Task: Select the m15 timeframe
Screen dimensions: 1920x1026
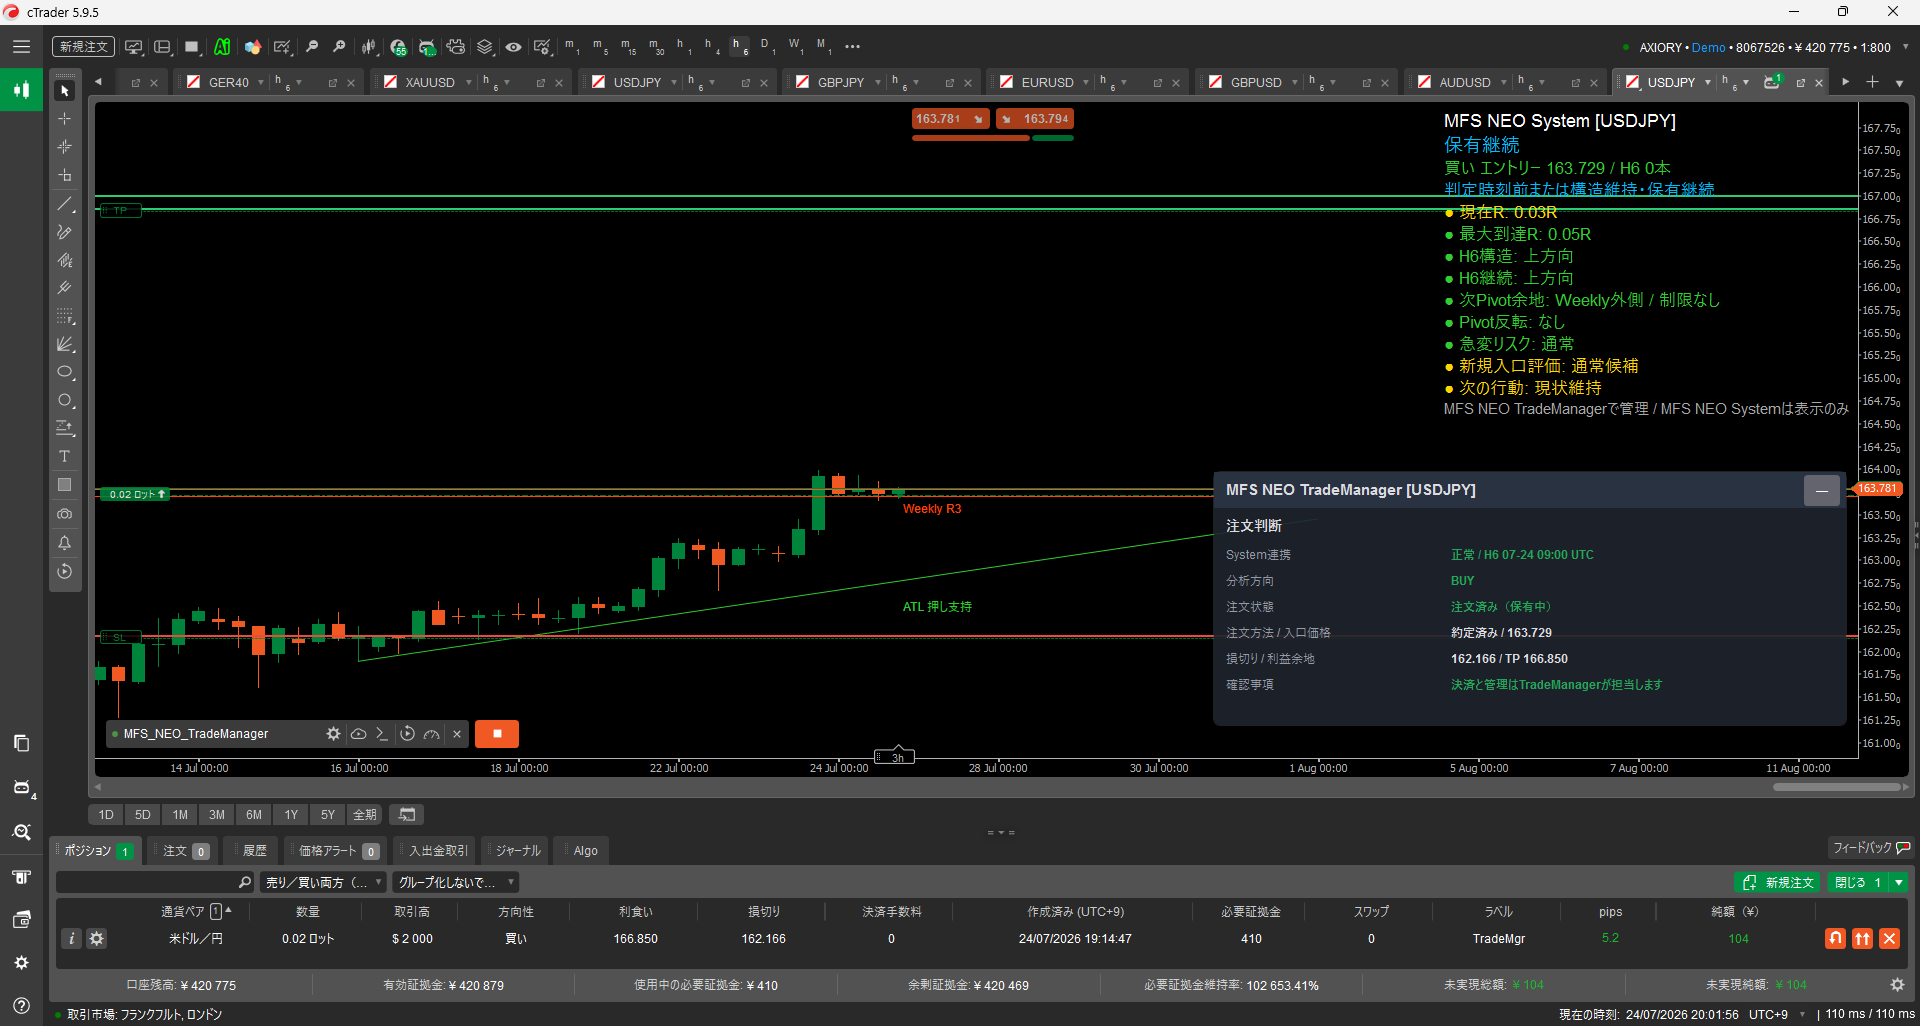Action: tap(628, 46)
